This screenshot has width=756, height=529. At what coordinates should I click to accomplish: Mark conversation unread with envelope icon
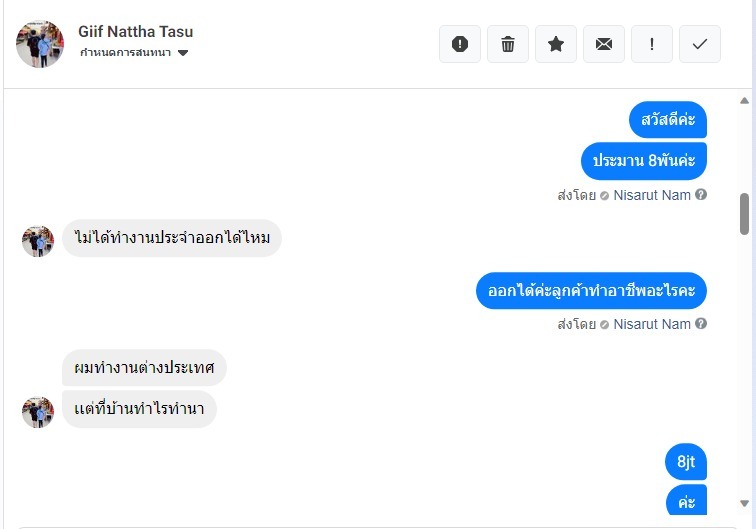604,44
